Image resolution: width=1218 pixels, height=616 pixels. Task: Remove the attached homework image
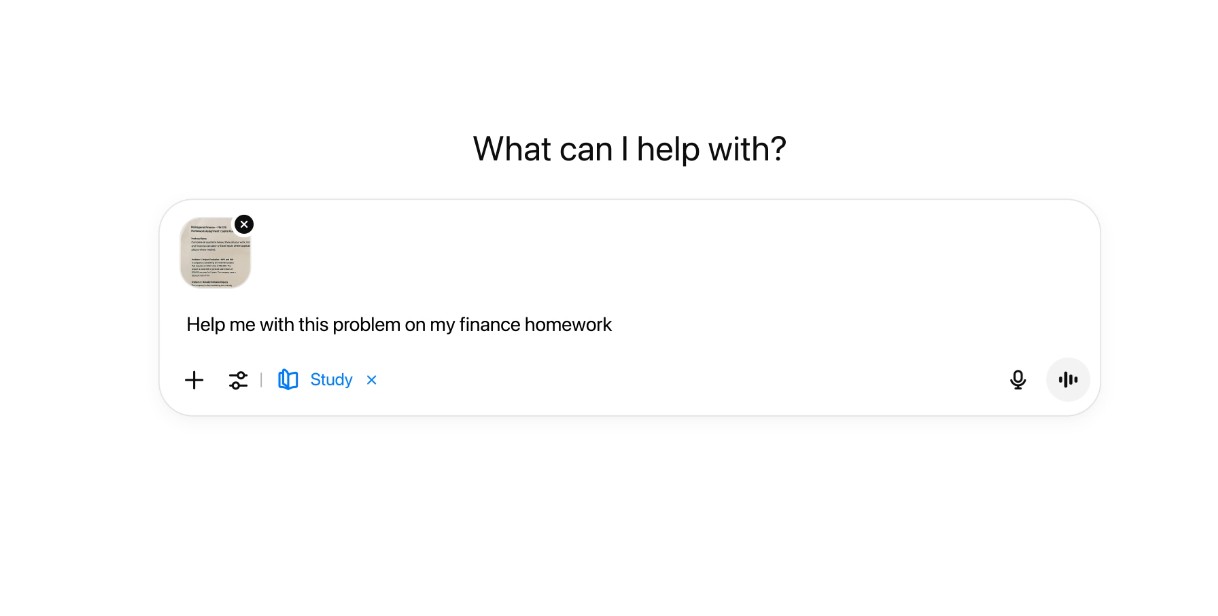click(244, 224)
